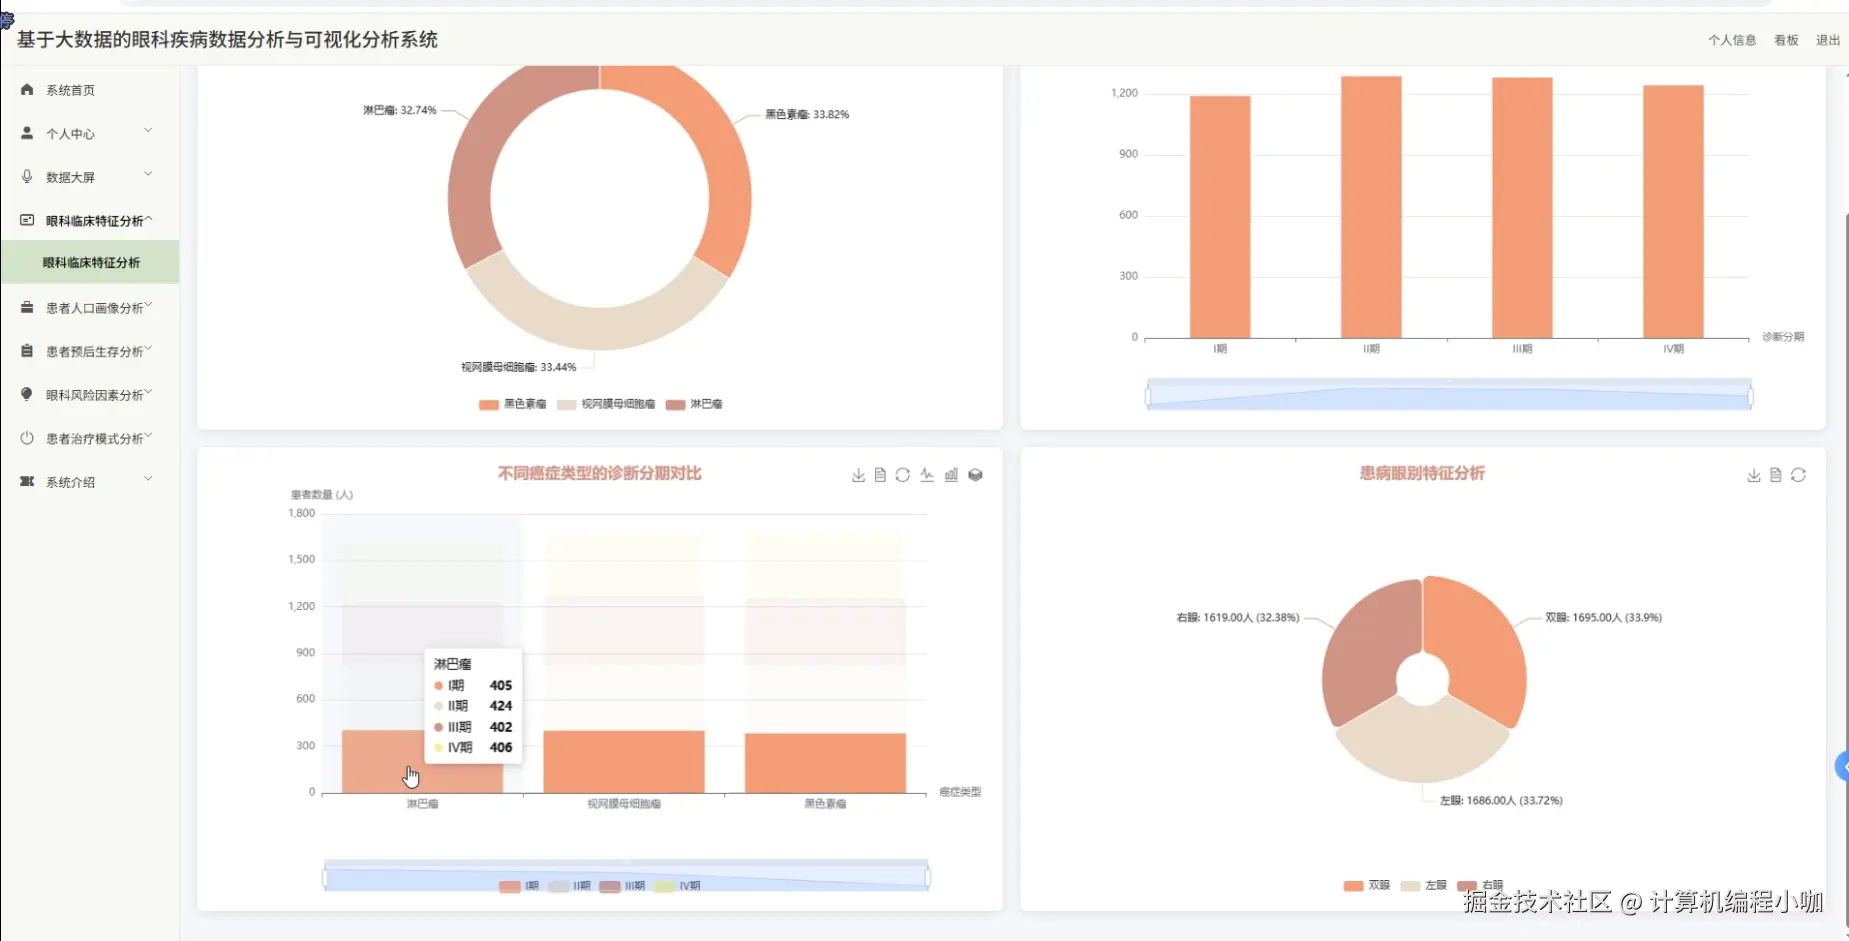Expand the 系统介绍 chevron
1849x941 pixels.
[148, 479]
